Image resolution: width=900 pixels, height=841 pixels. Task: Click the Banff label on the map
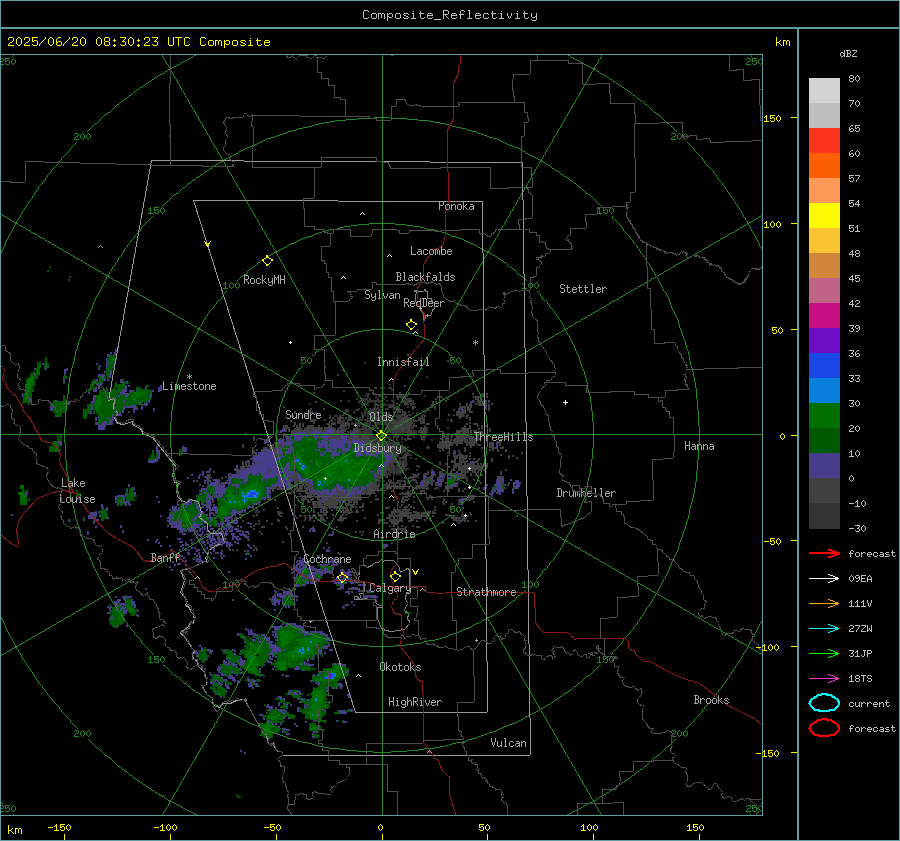(165, 558)
